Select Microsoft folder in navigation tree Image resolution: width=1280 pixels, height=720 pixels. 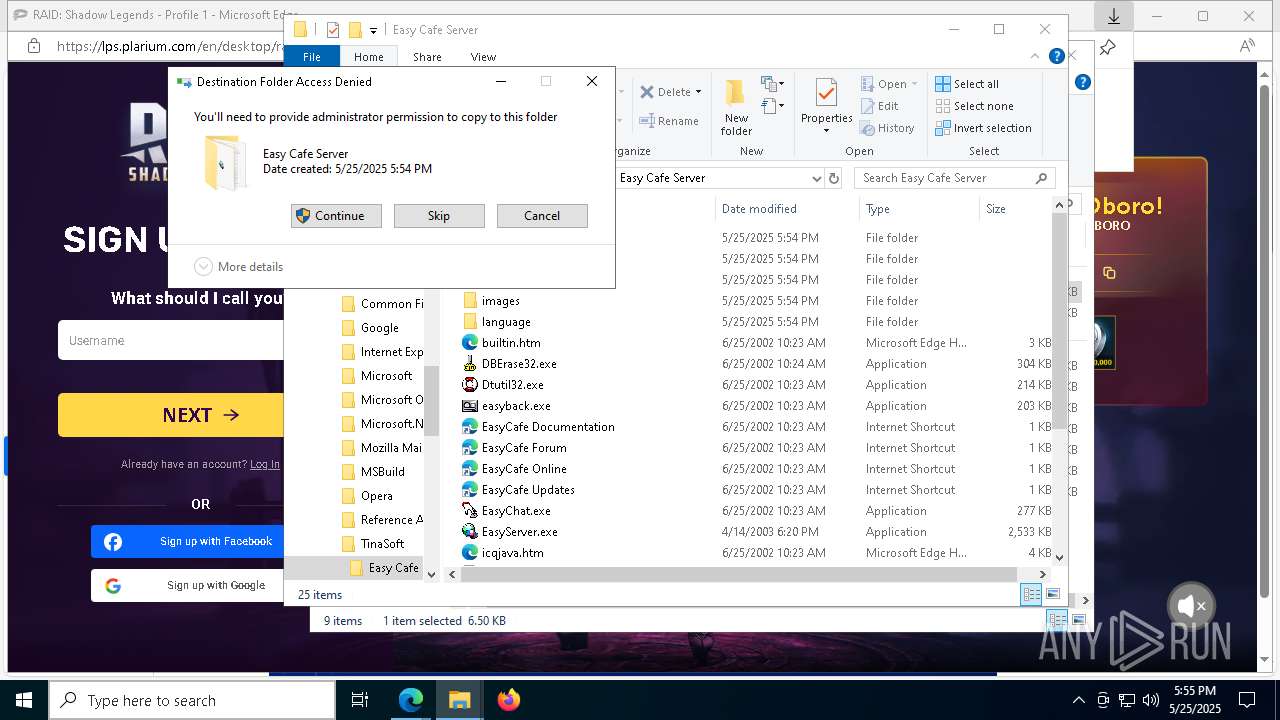376,376
